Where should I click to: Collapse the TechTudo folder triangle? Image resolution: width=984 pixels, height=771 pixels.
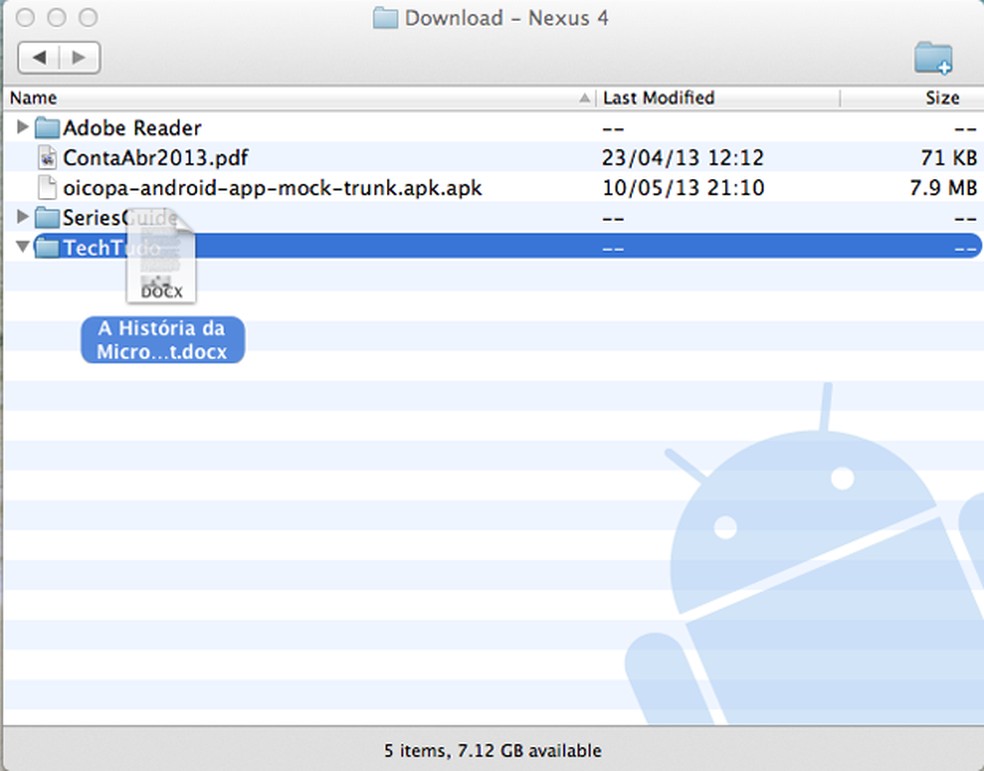click(x=23, y=247)
